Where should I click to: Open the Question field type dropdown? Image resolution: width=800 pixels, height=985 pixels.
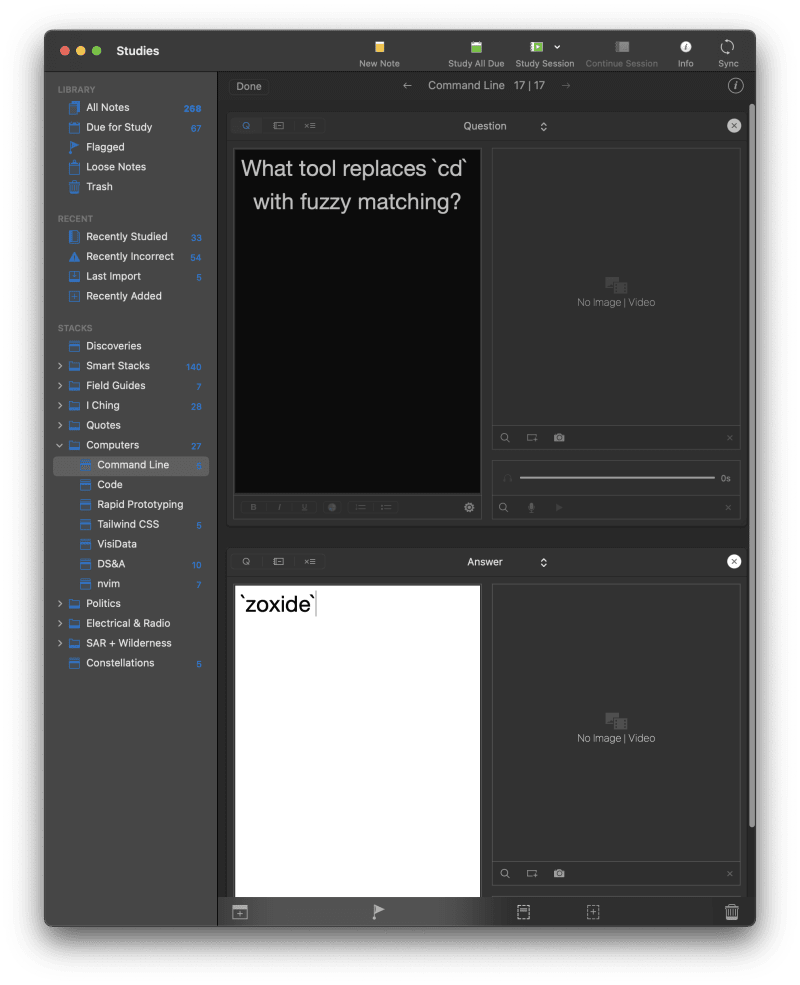coord(543,126)
